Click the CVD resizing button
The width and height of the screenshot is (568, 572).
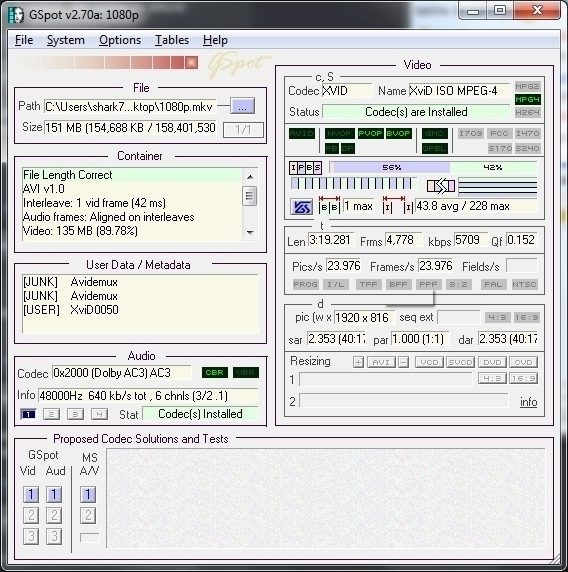point(523,362)
